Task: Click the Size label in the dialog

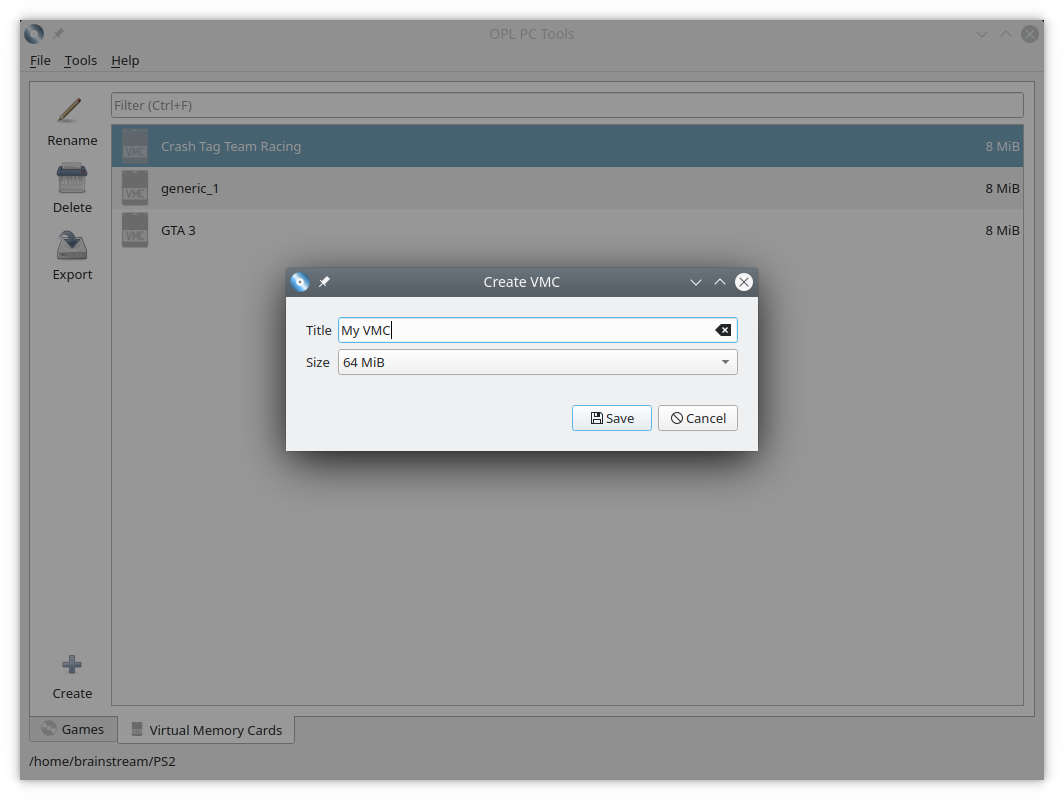Action: pyautogui.click(x=318, y=362)
